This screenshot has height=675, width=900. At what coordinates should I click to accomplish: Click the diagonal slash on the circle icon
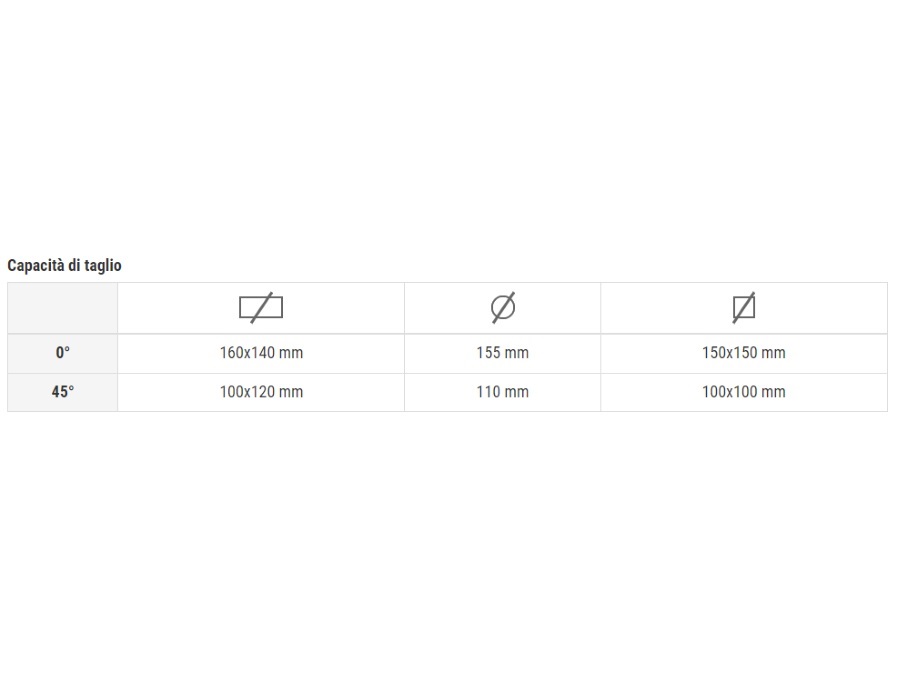coord(503,308)
